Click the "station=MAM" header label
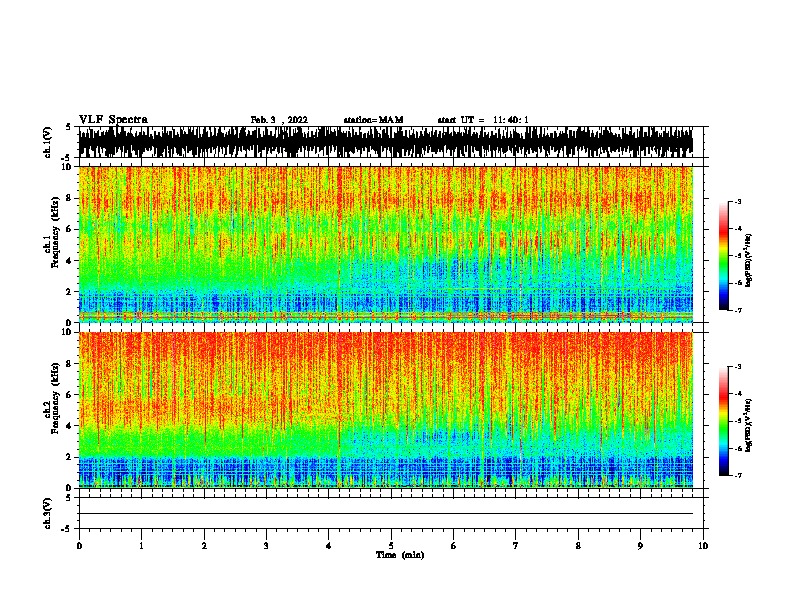 373,120
